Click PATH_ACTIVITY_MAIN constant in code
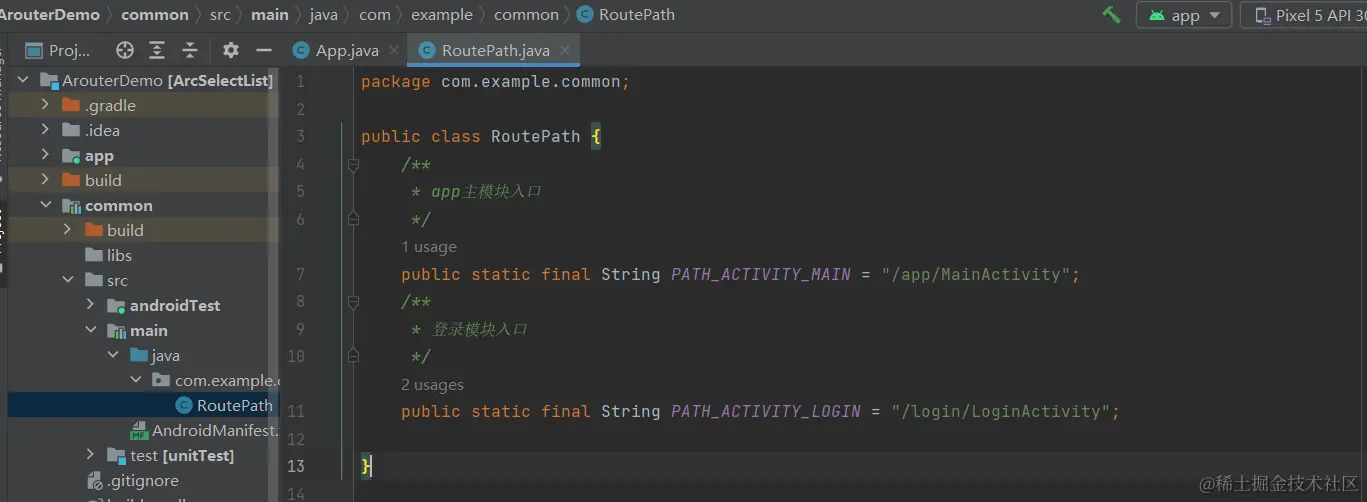Image resolution: width=1367 pixels, height=502 pixels. pos(761,274)
